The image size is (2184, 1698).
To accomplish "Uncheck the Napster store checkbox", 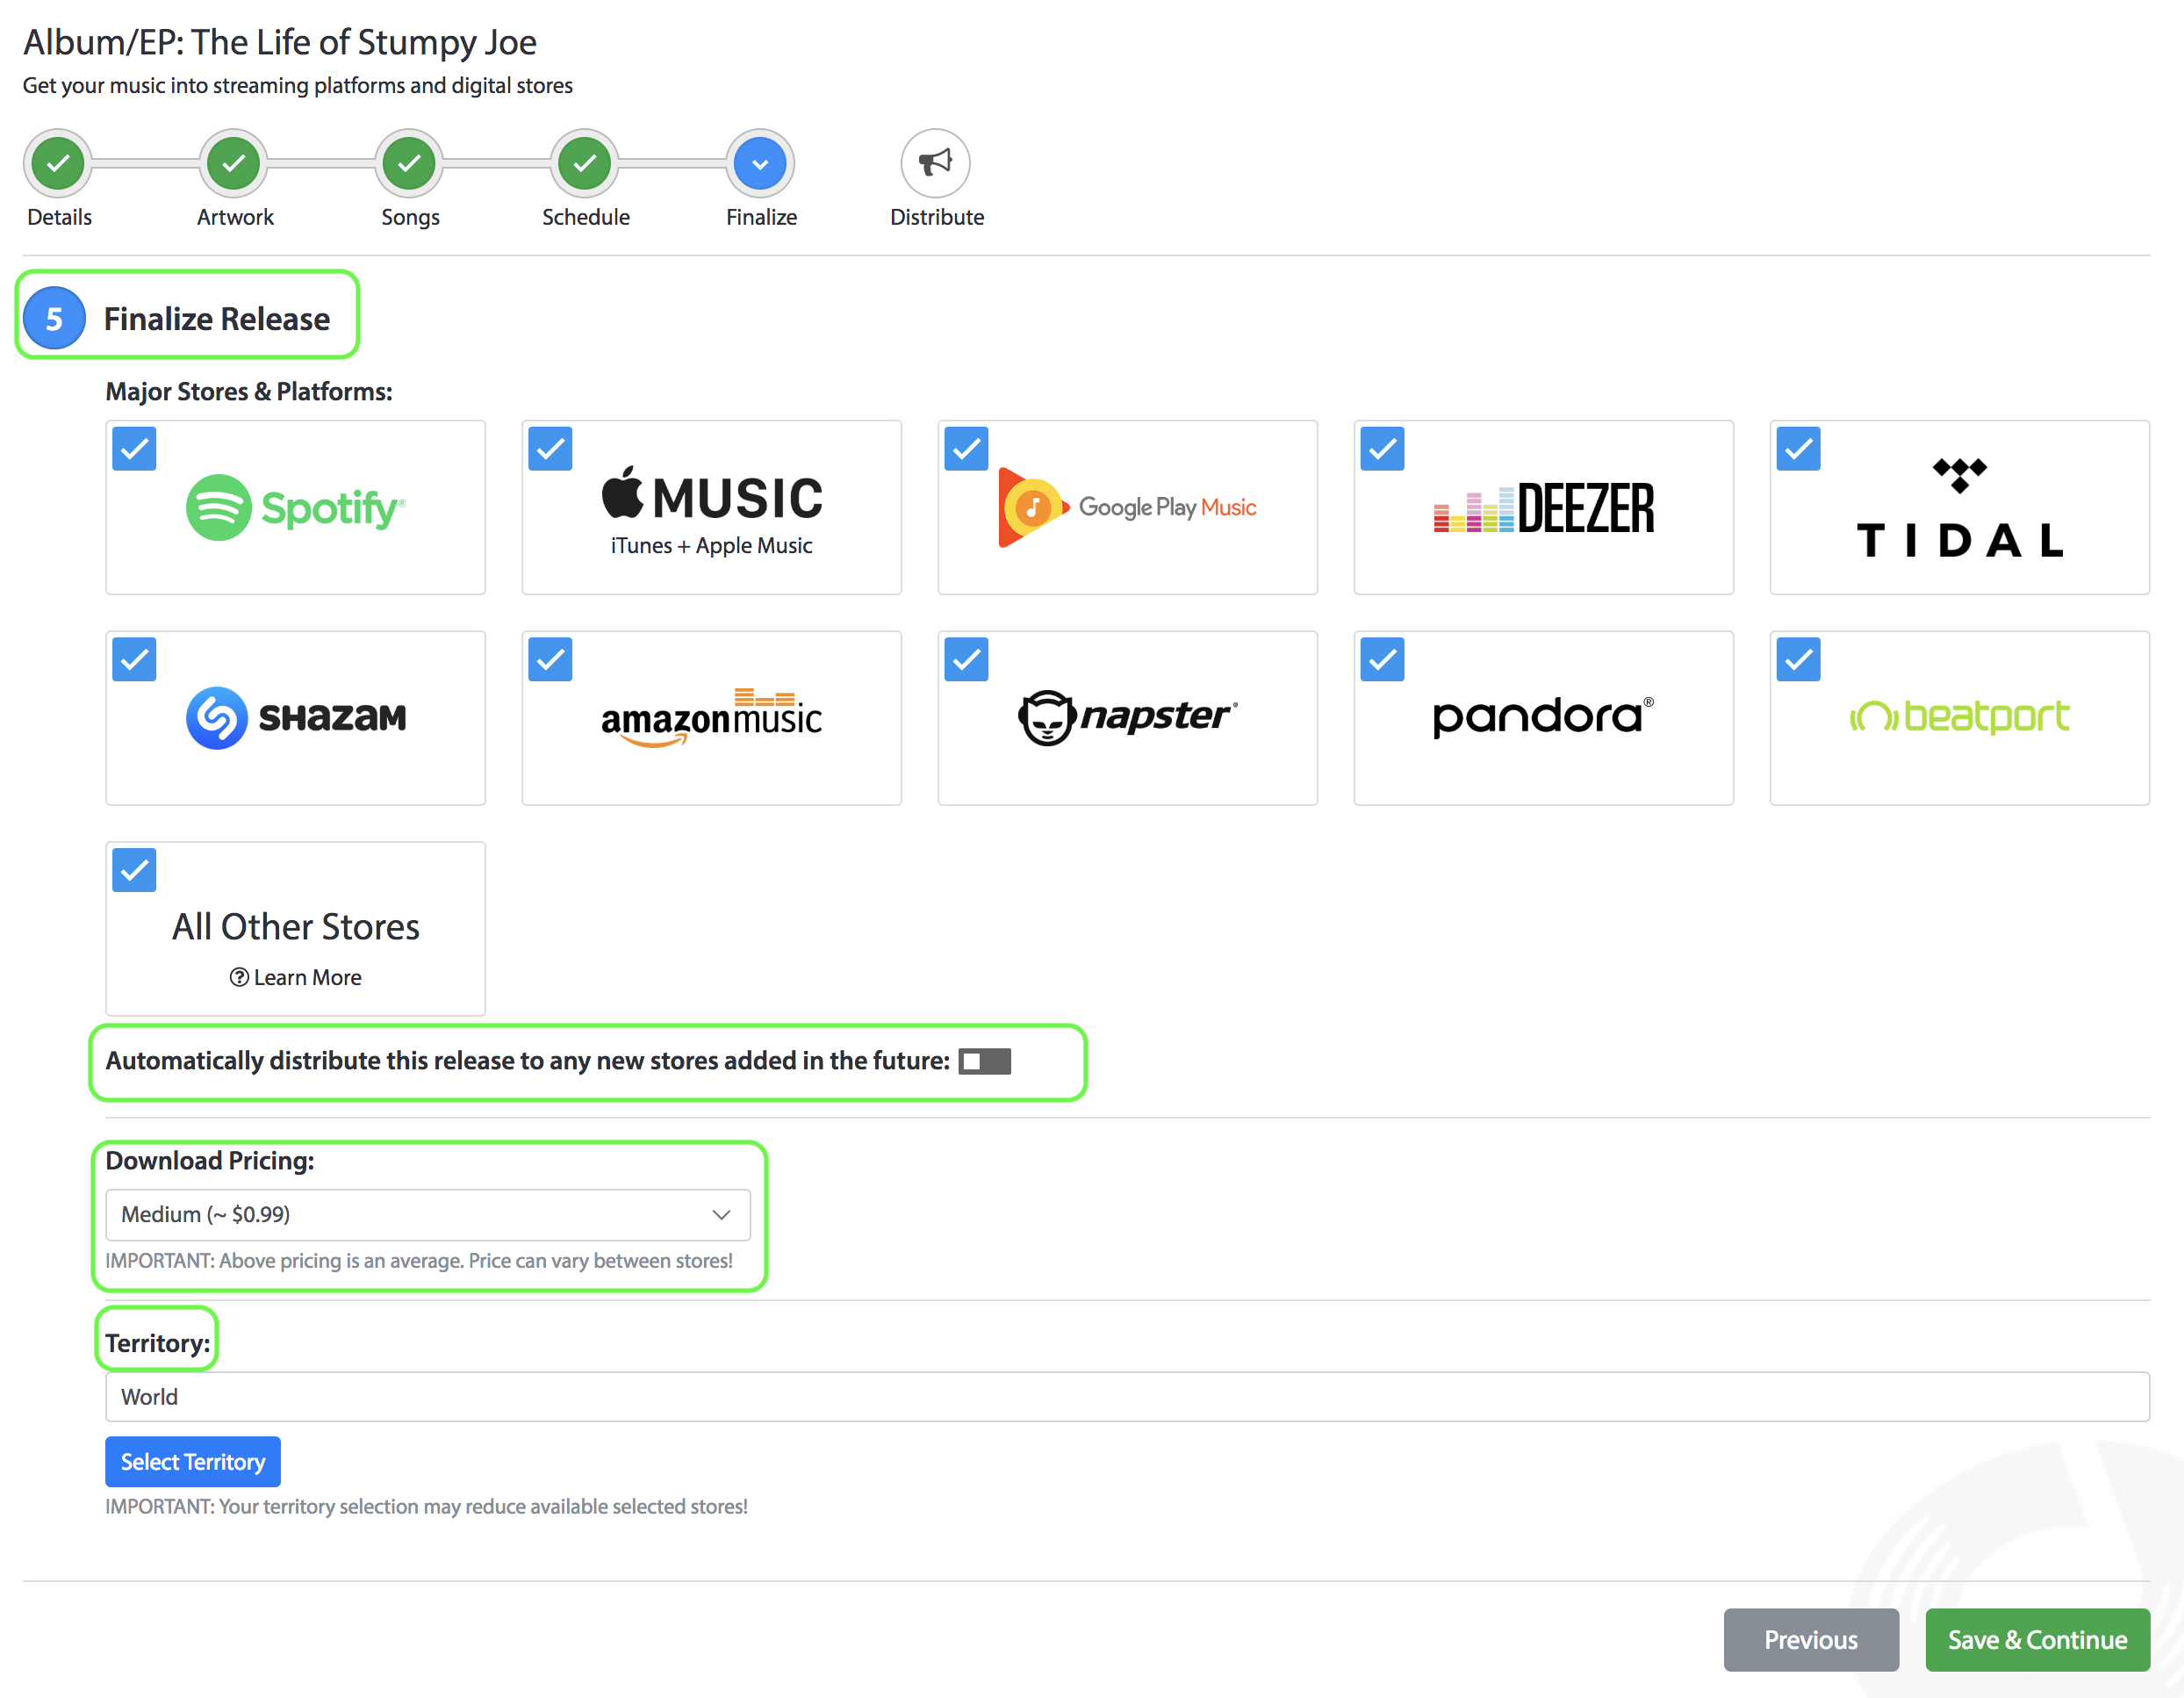I will coord(966,659).
